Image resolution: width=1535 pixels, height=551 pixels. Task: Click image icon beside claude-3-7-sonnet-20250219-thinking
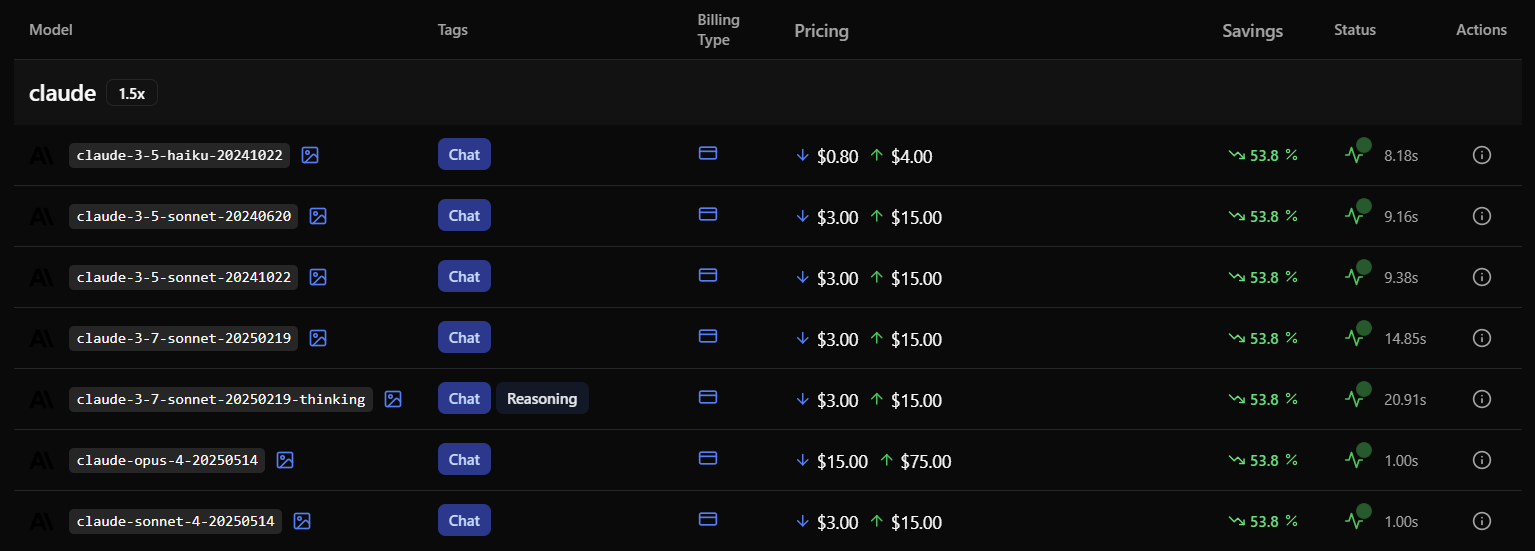pos(393,399)
